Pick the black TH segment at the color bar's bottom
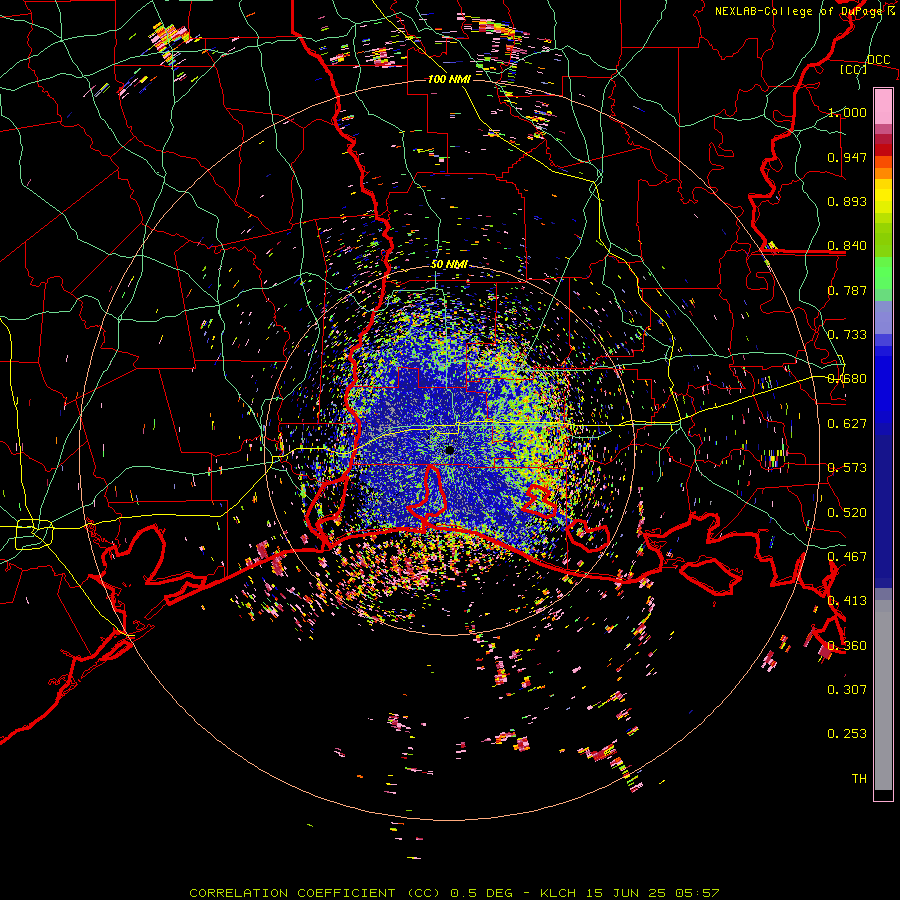 click(x=883, y=794)
